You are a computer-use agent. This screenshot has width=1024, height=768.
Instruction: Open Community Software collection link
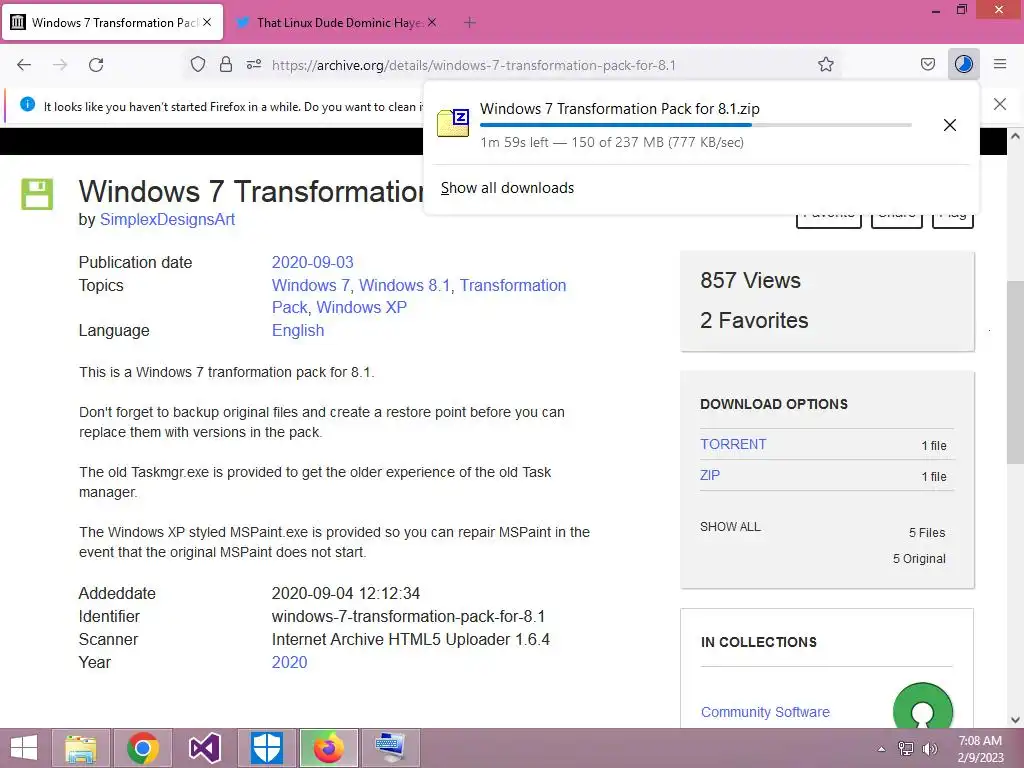765,712
